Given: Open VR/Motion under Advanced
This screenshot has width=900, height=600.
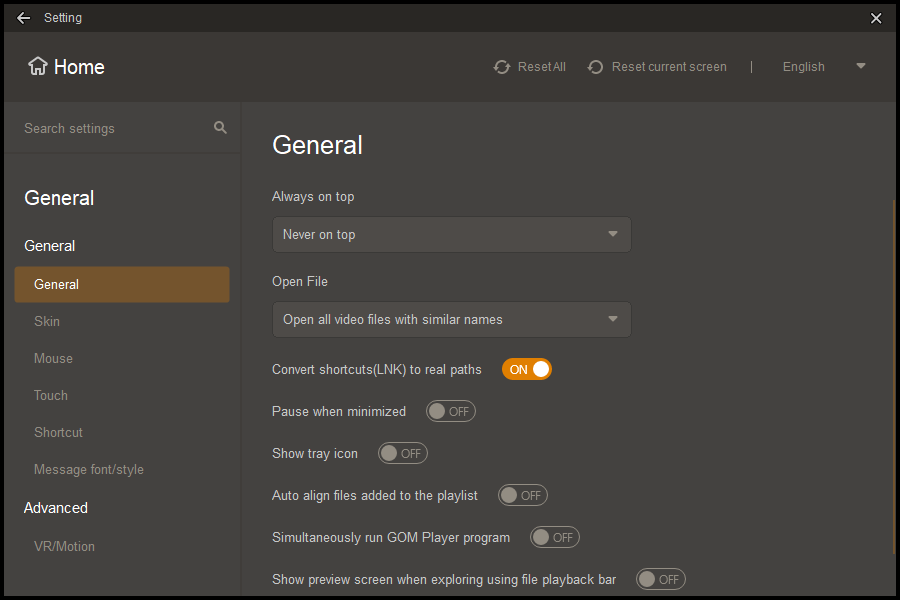Looking at the screenshot, I should (x=64, y=546).
